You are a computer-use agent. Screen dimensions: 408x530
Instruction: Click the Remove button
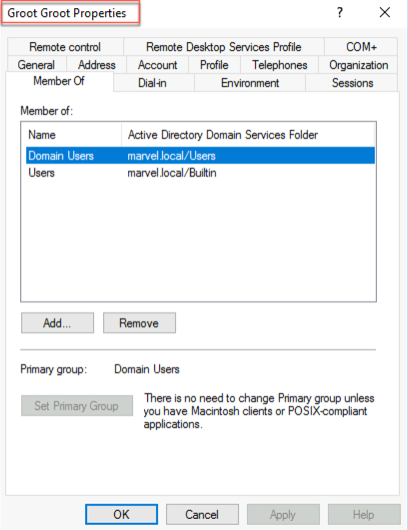(139, 323)
